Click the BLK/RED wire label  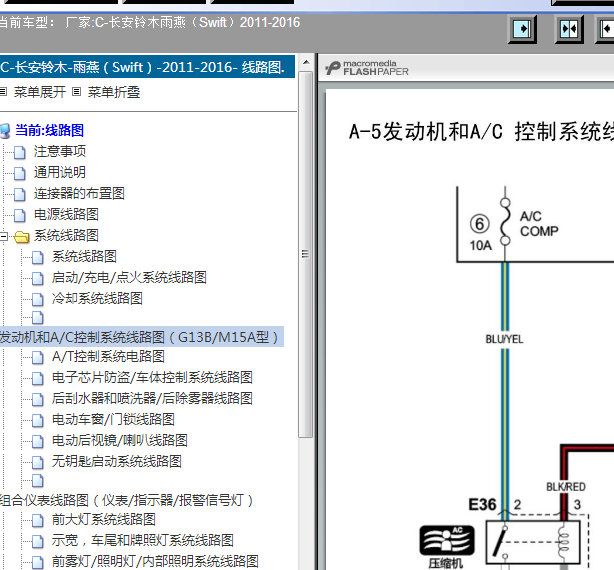pyautogui.click(x=566, y=487)
